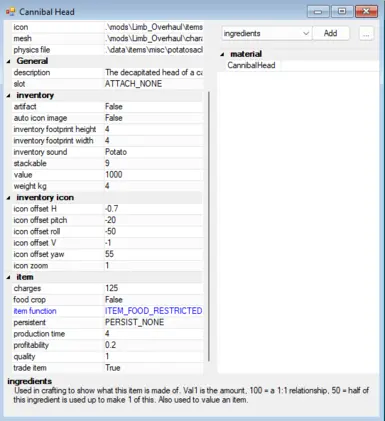Click icon offset V value -1
The height and width of the screenshot is (421, 385).
[x=153, y=243]
